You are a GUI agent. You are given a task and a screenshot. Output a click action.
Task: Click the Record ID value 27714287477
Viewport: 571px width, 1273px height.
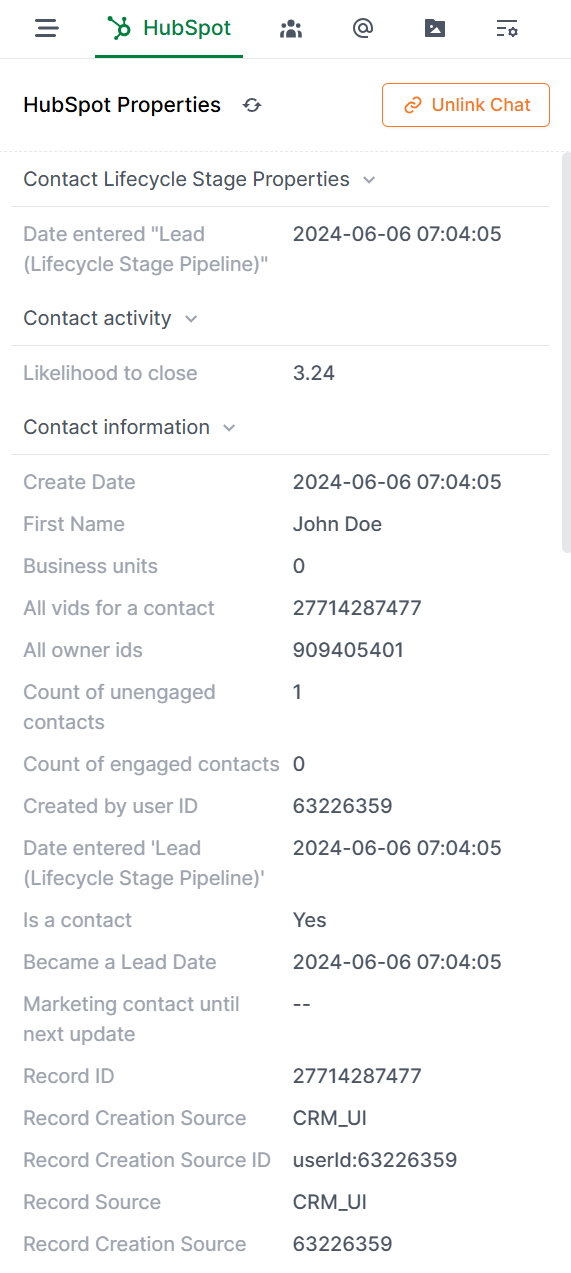point(357,1076)
